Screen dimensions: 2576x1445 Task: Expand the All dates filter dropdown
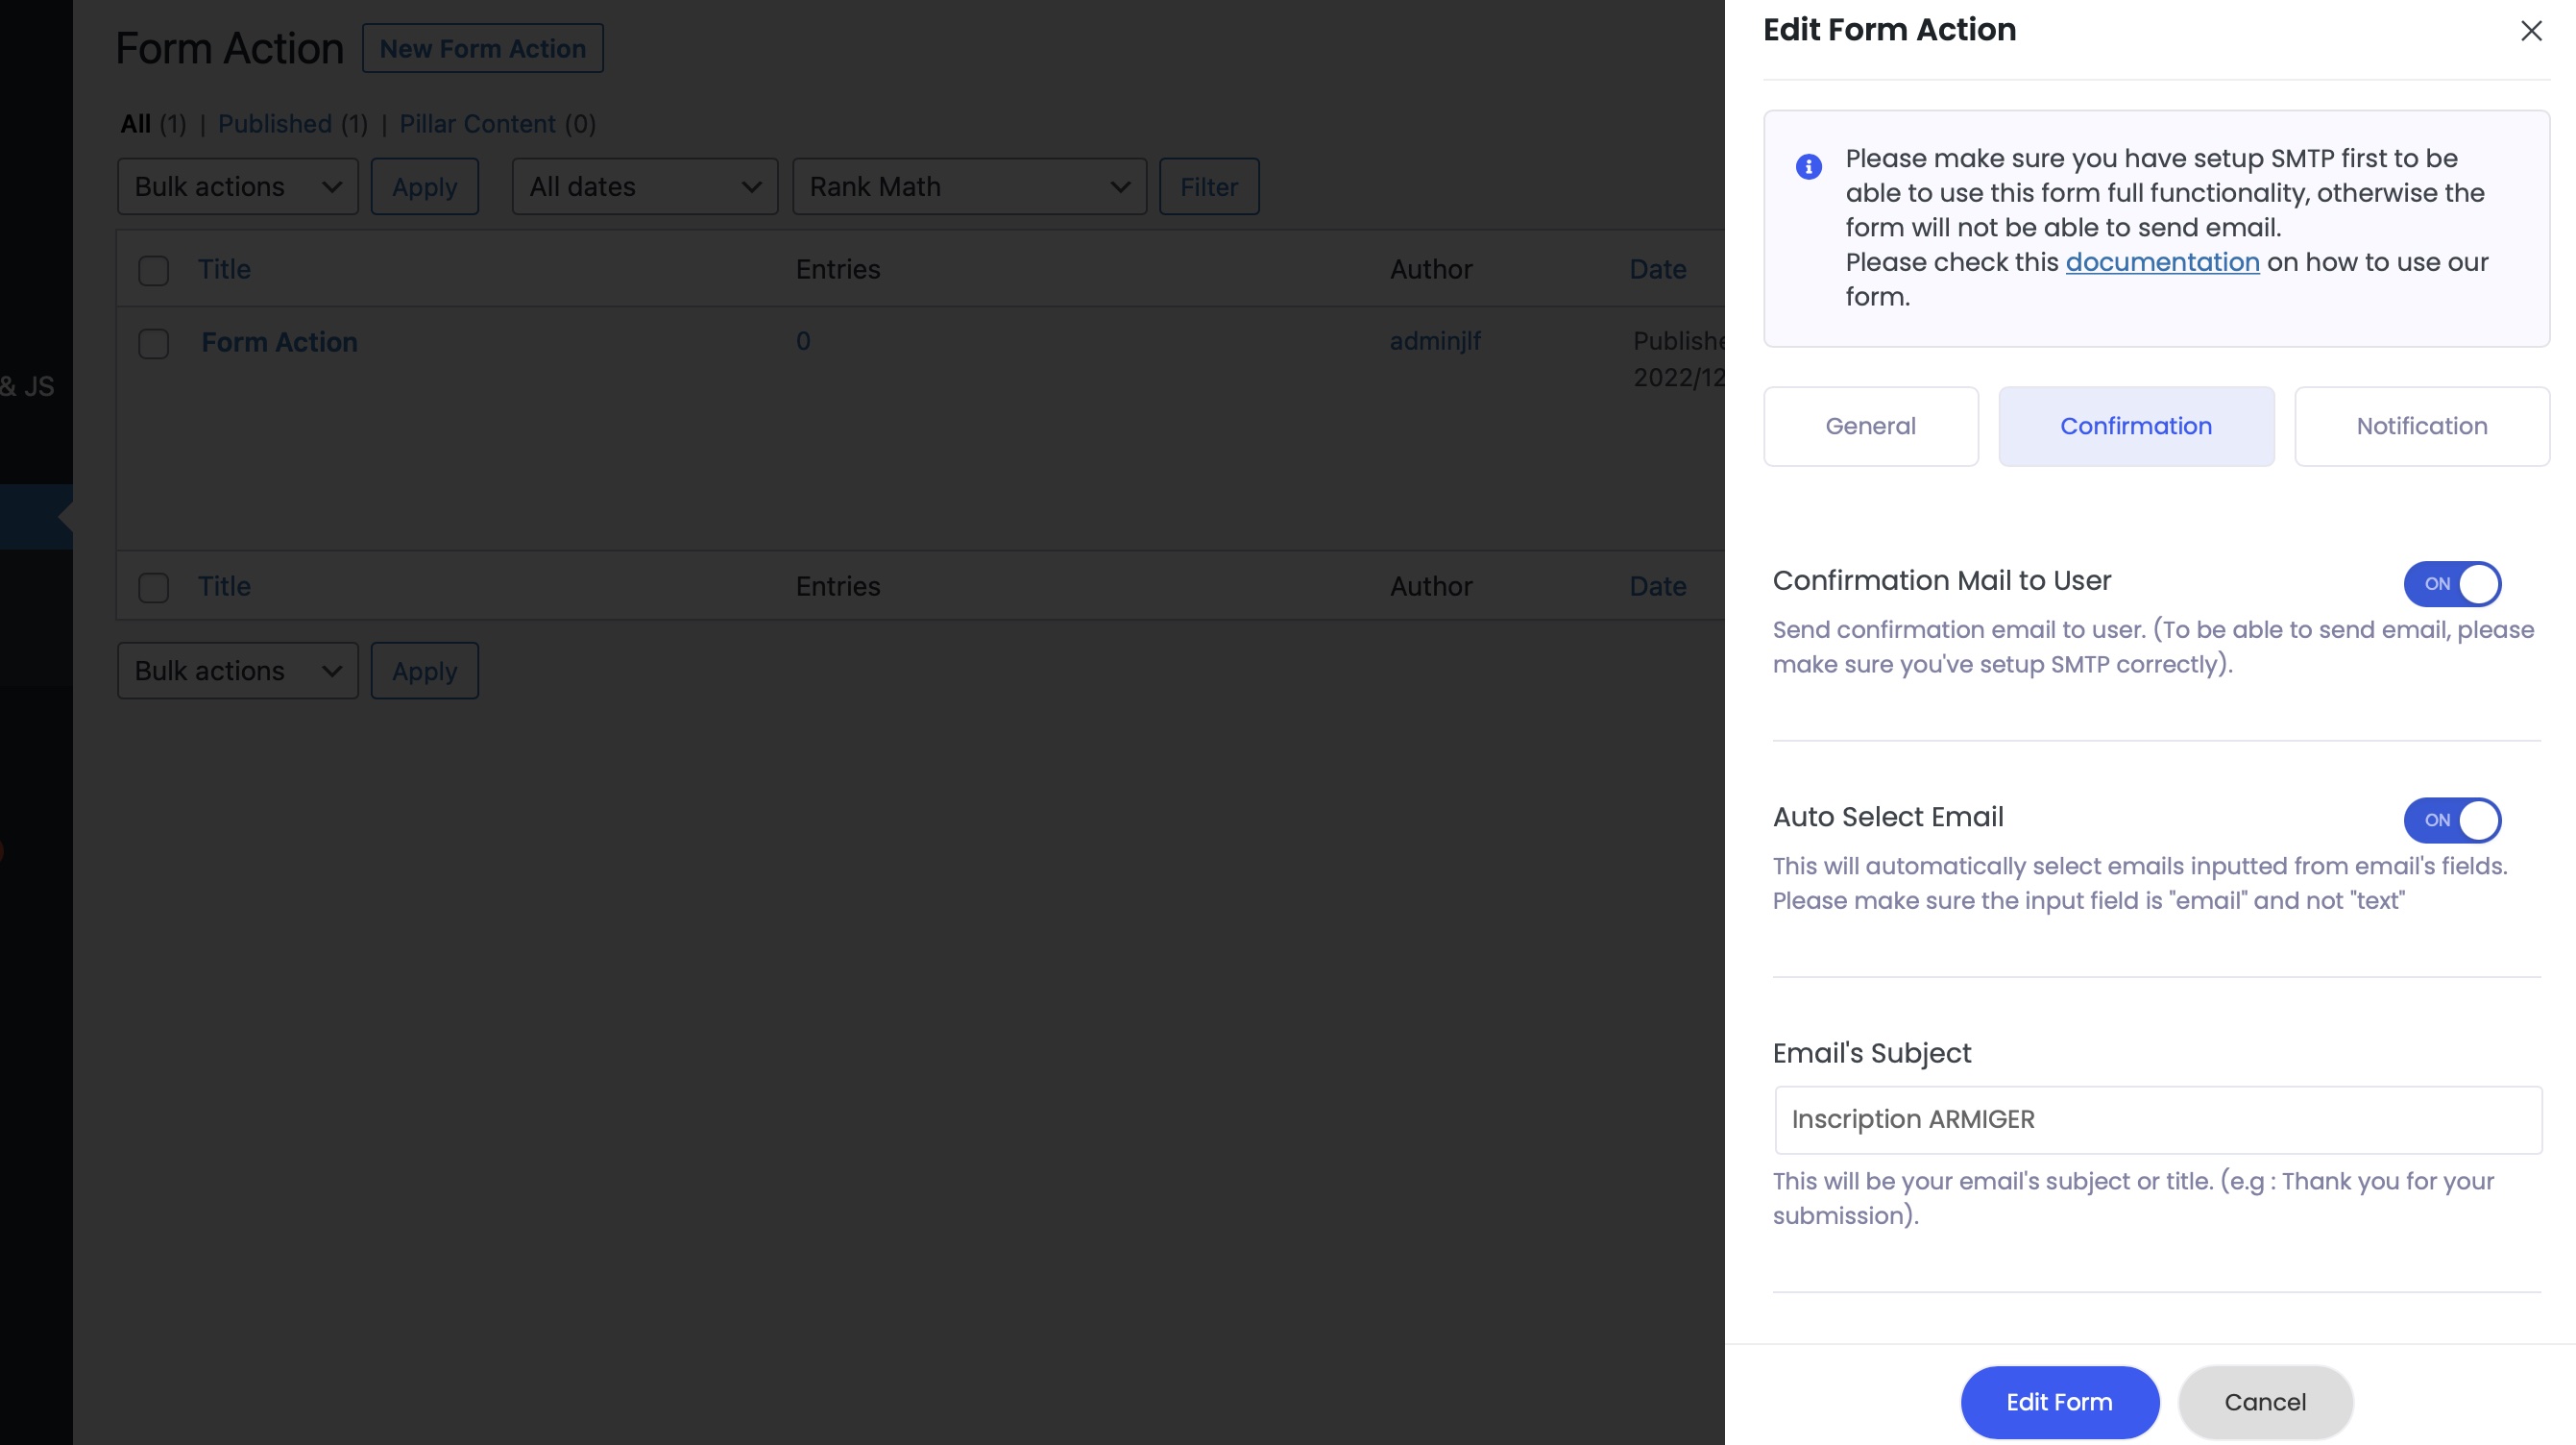[644, 186]
